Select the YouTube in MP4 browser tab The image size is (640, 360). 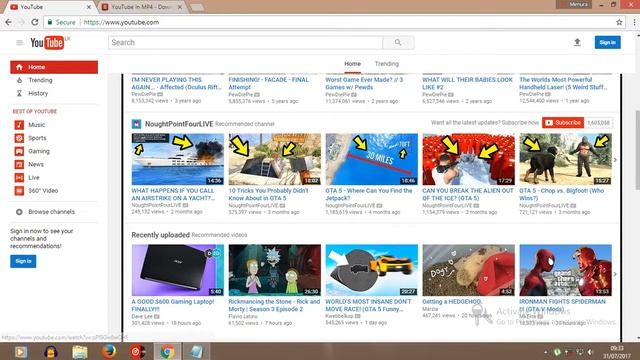pyautogui.click(x=143, y=7)
